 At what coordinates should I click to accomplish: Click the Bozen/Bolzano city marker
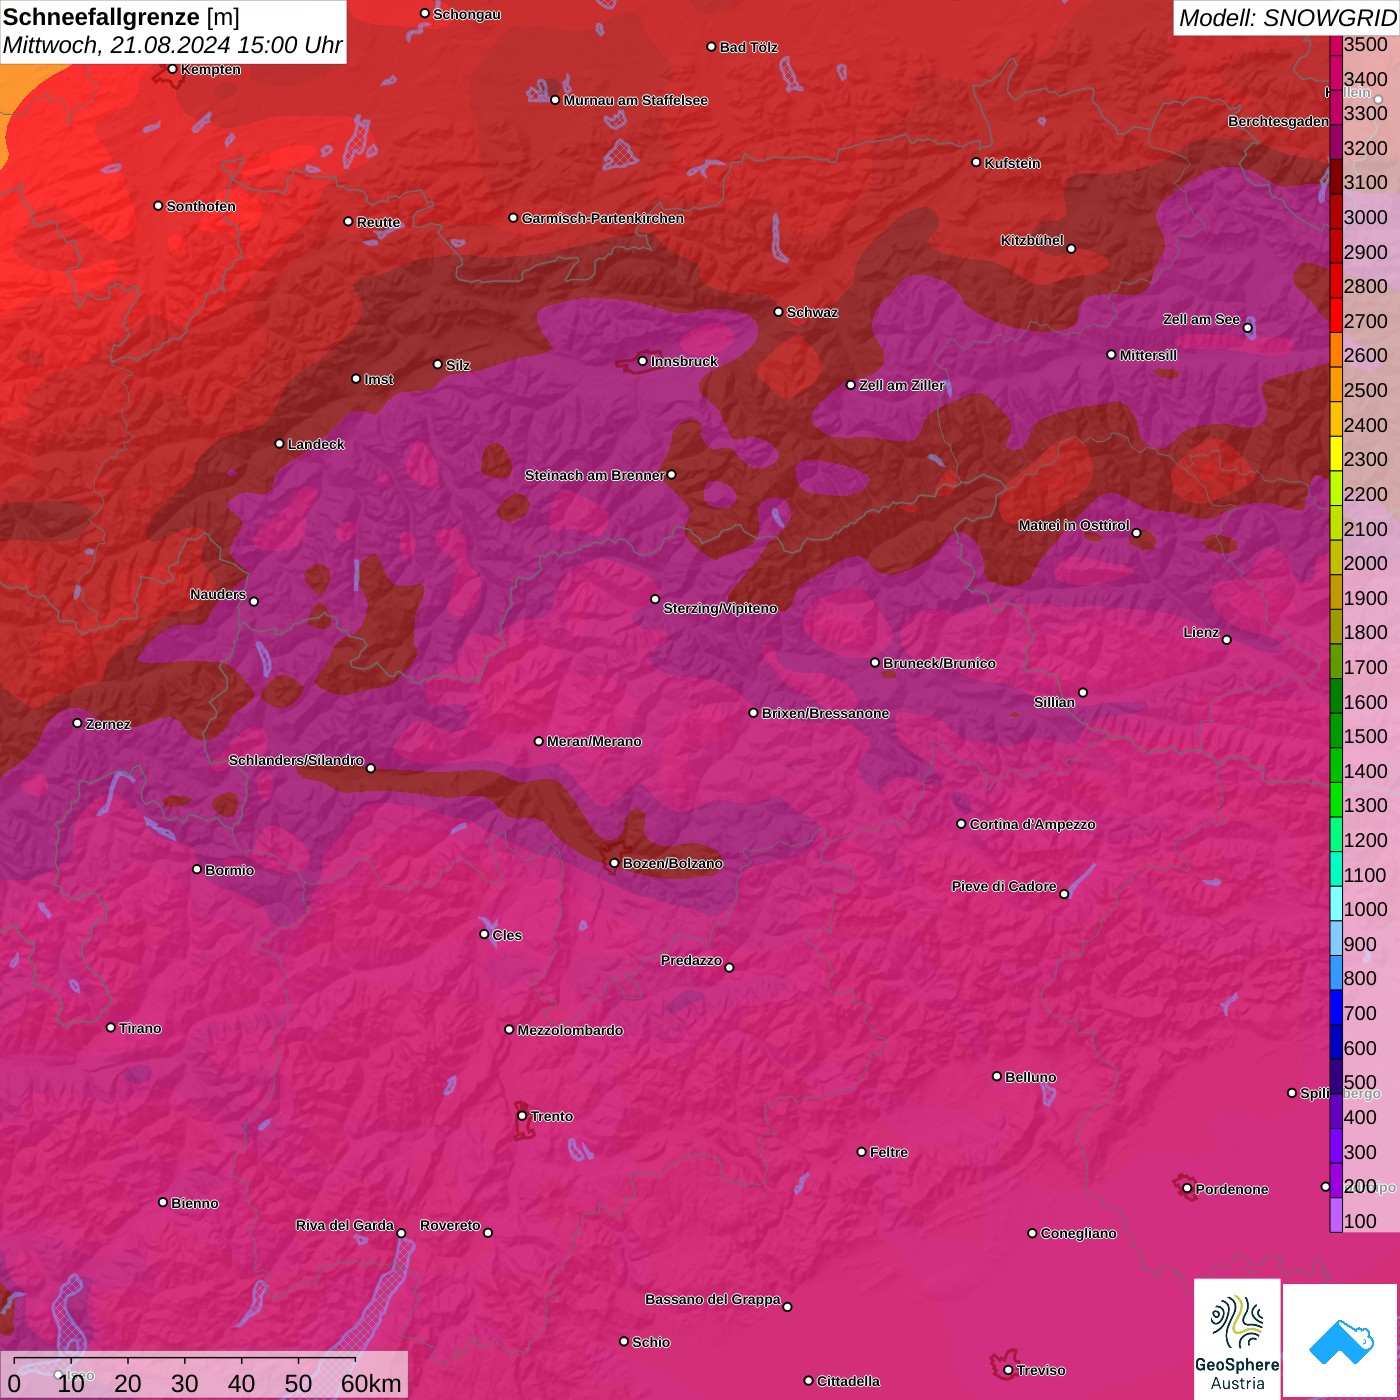pos(614,863)
